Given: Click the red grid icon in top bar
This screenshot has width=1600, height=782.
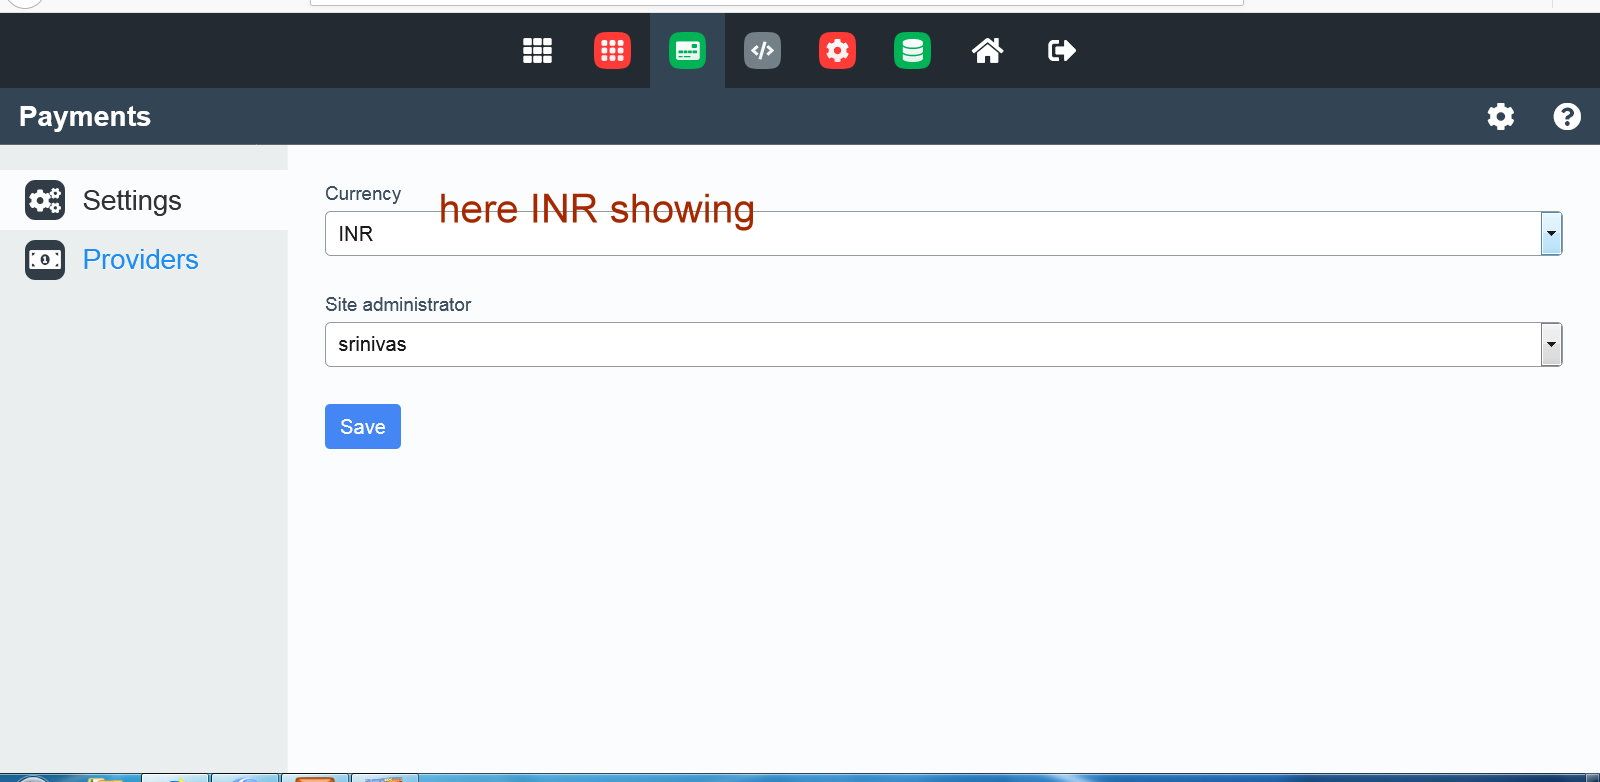Looking at the screenshot, I should (612, 51).
